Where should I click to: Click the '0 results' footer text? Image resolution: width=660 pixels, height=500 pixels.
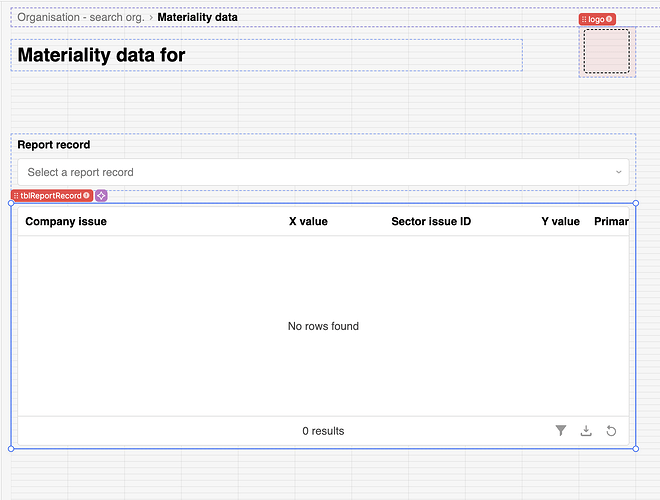[x=323, y=431]
